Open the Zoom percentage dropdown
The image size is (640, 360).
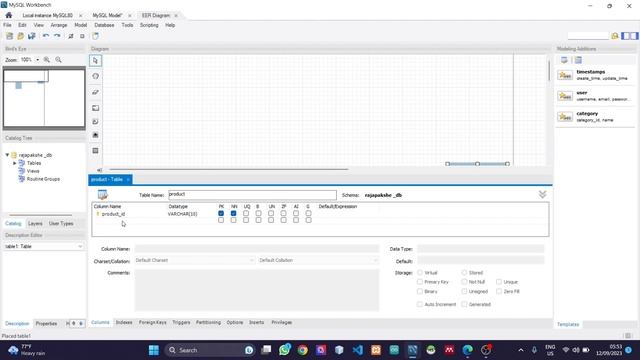[38, 60]
